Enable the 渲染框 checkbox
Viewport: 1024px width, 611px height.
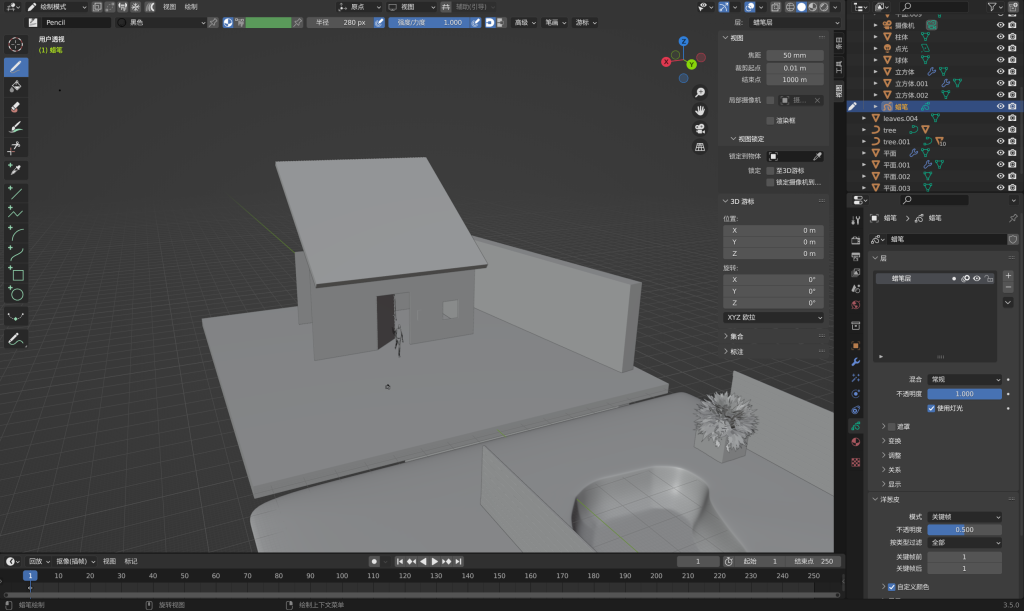tap(770, 120)
